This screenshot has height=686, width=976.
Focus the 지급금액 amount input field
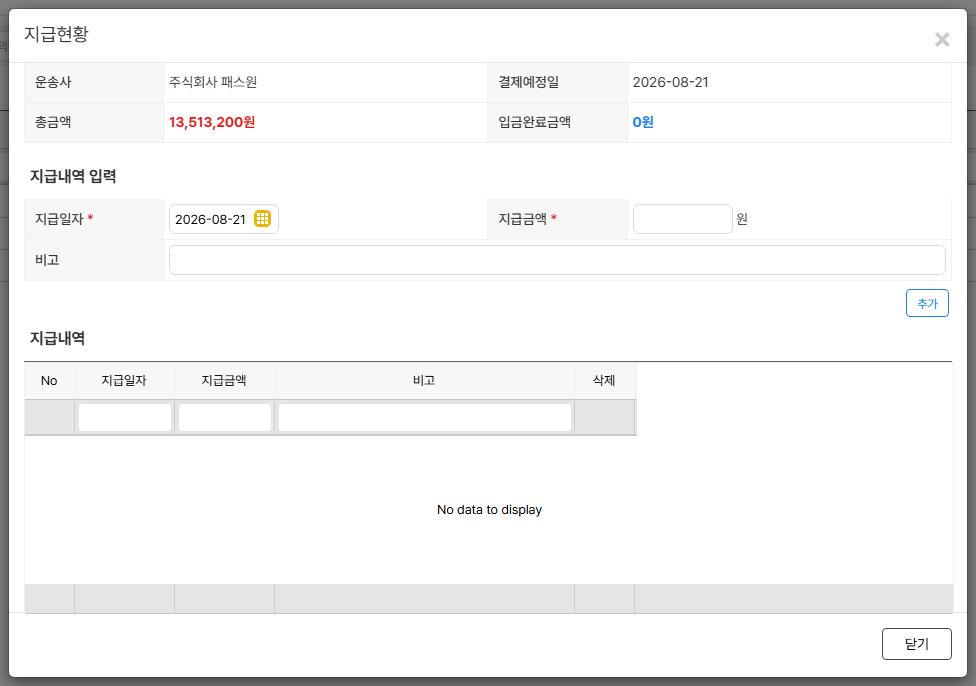[x=682, y=219]
